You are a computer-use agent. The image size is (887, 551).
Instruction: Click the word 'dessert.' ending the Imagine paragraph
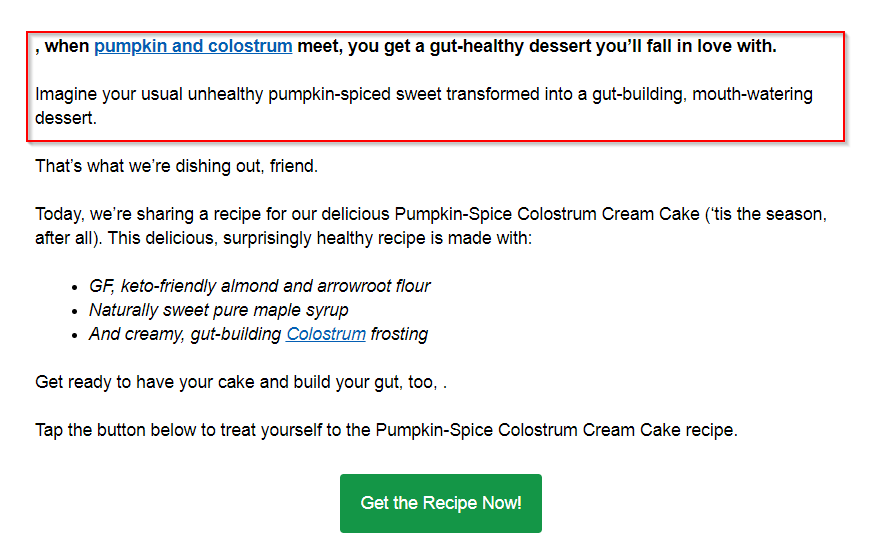click(x=66, y=118)
